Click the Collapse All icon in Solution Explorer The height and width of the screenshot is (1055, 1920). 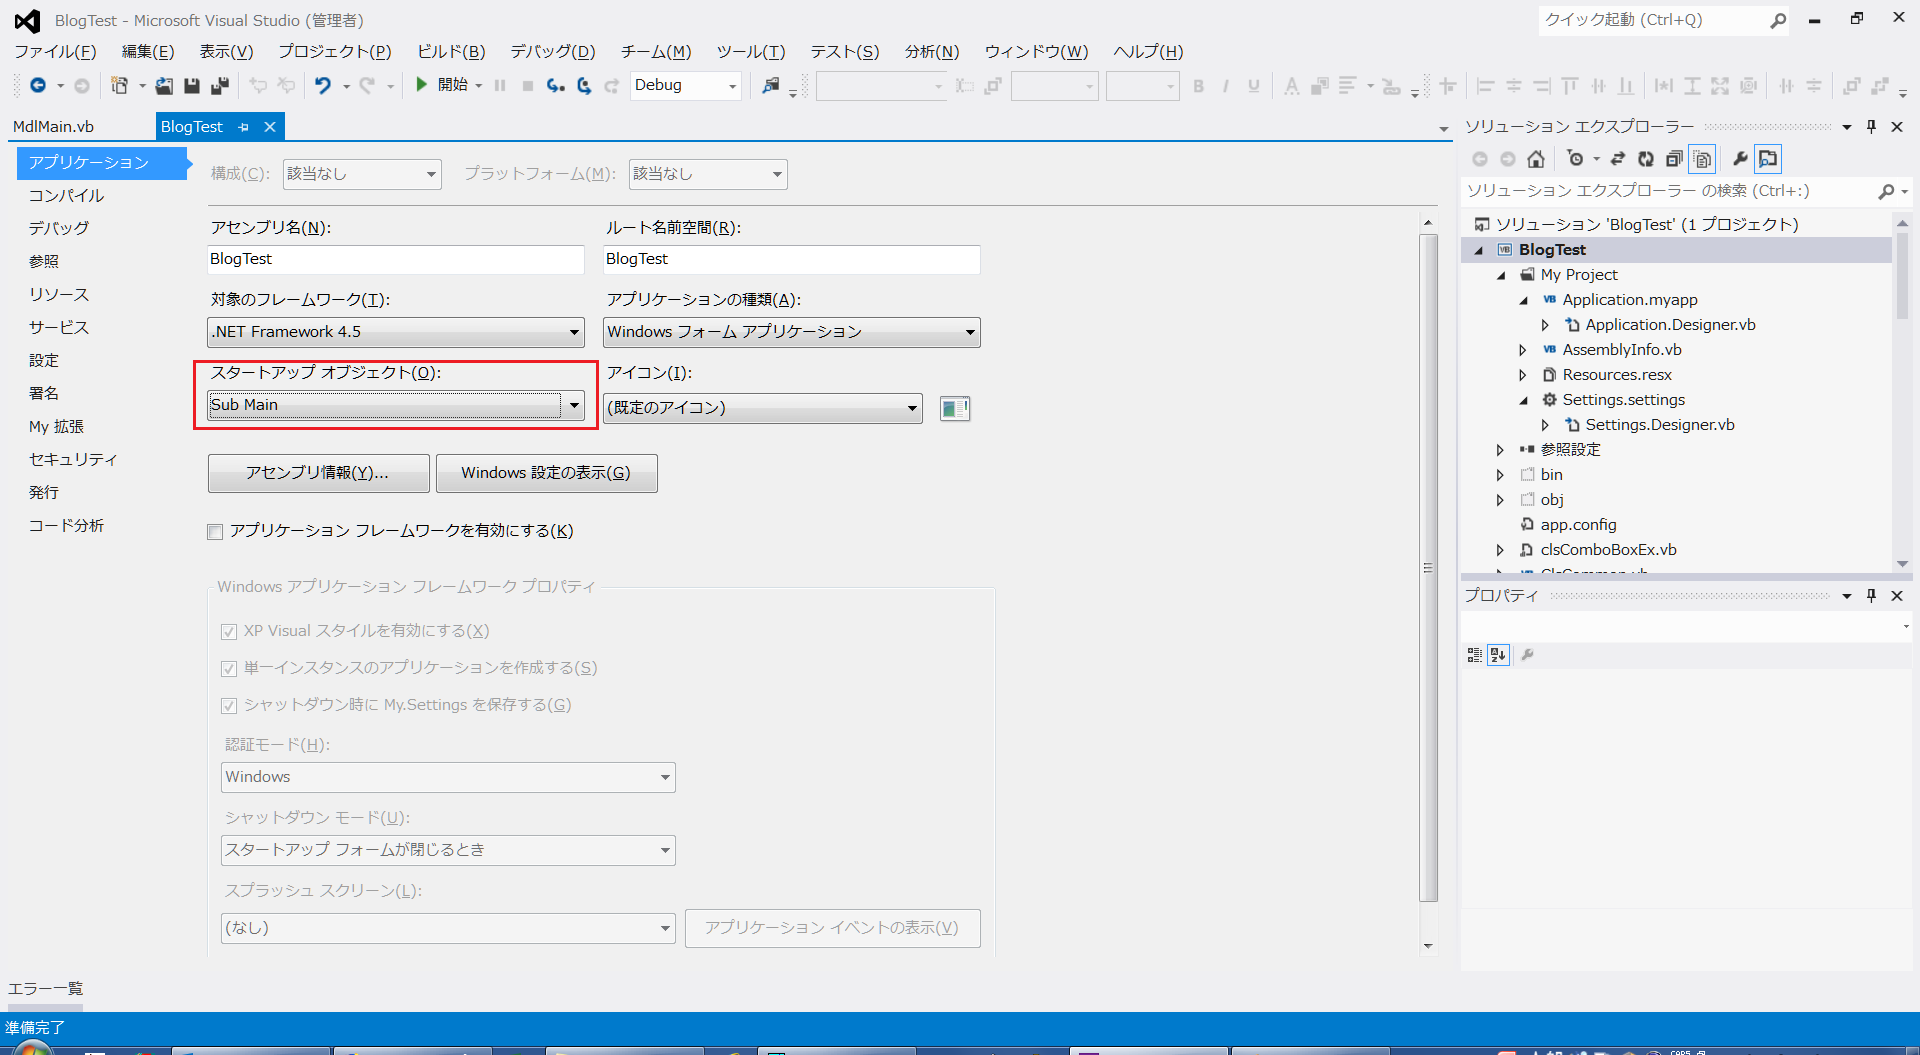pos(1674,159)
